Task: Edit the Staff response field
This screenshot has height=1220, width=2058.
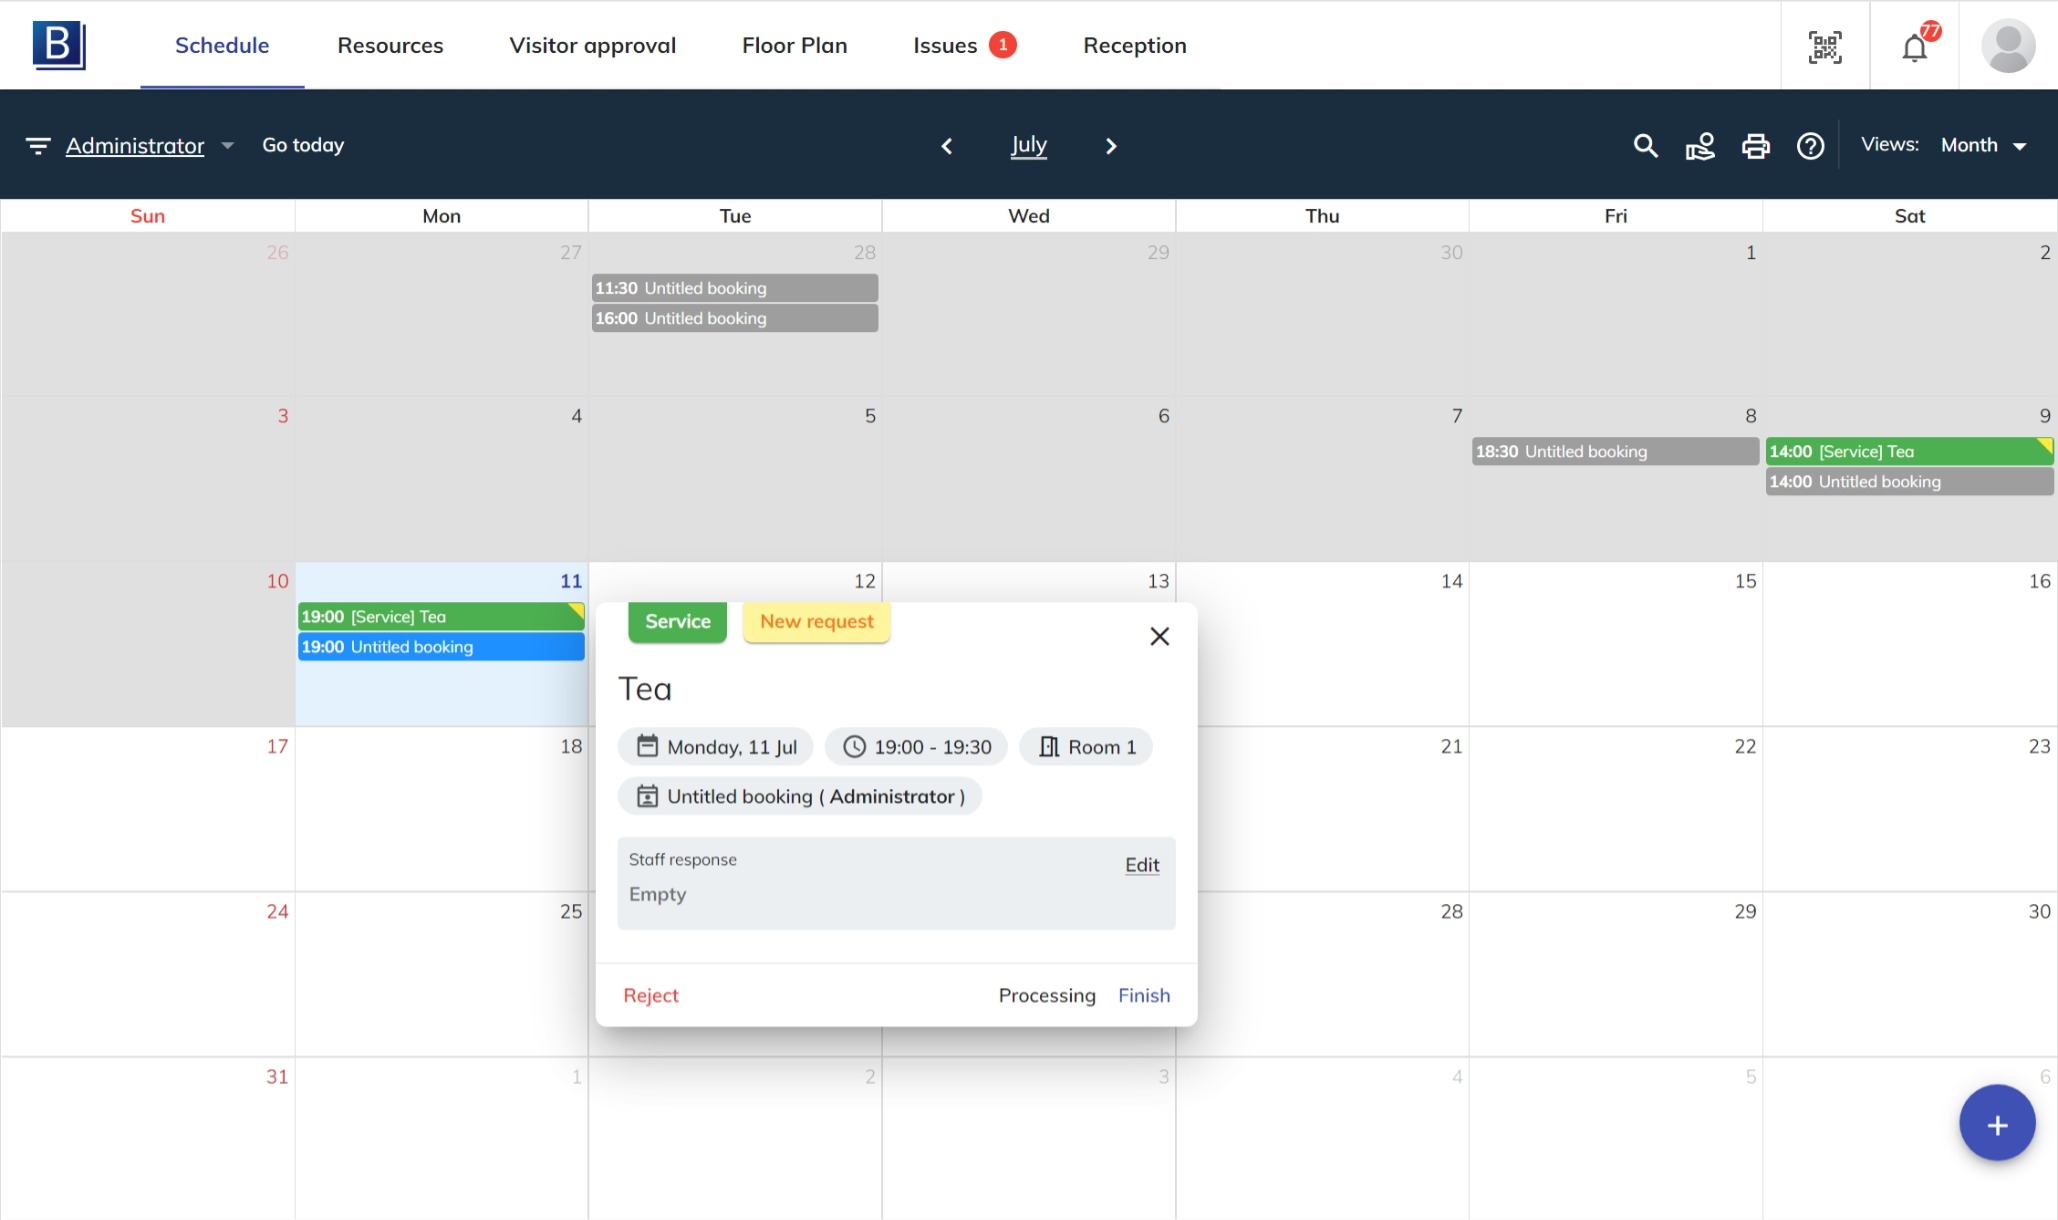Action: tap(1141, 865)
